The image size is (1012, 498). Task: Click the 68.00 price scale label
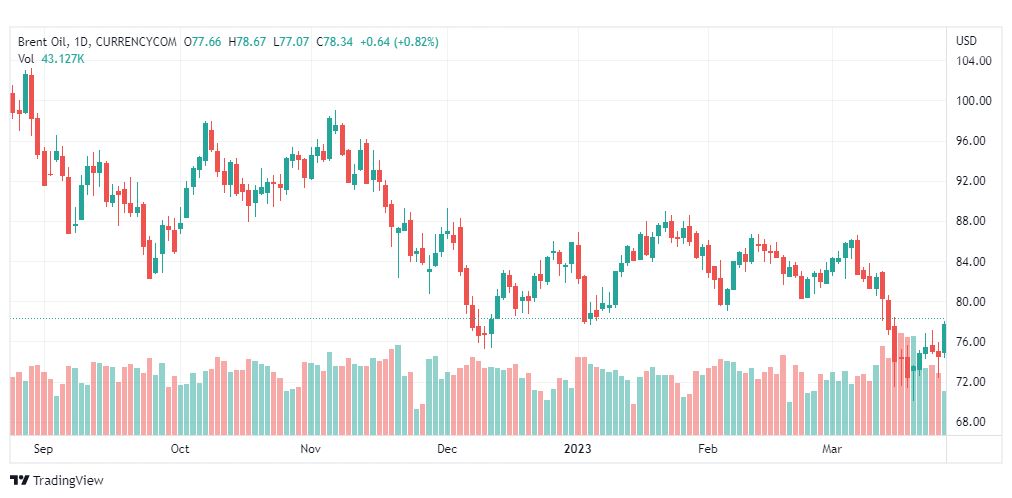click(974, 422)
